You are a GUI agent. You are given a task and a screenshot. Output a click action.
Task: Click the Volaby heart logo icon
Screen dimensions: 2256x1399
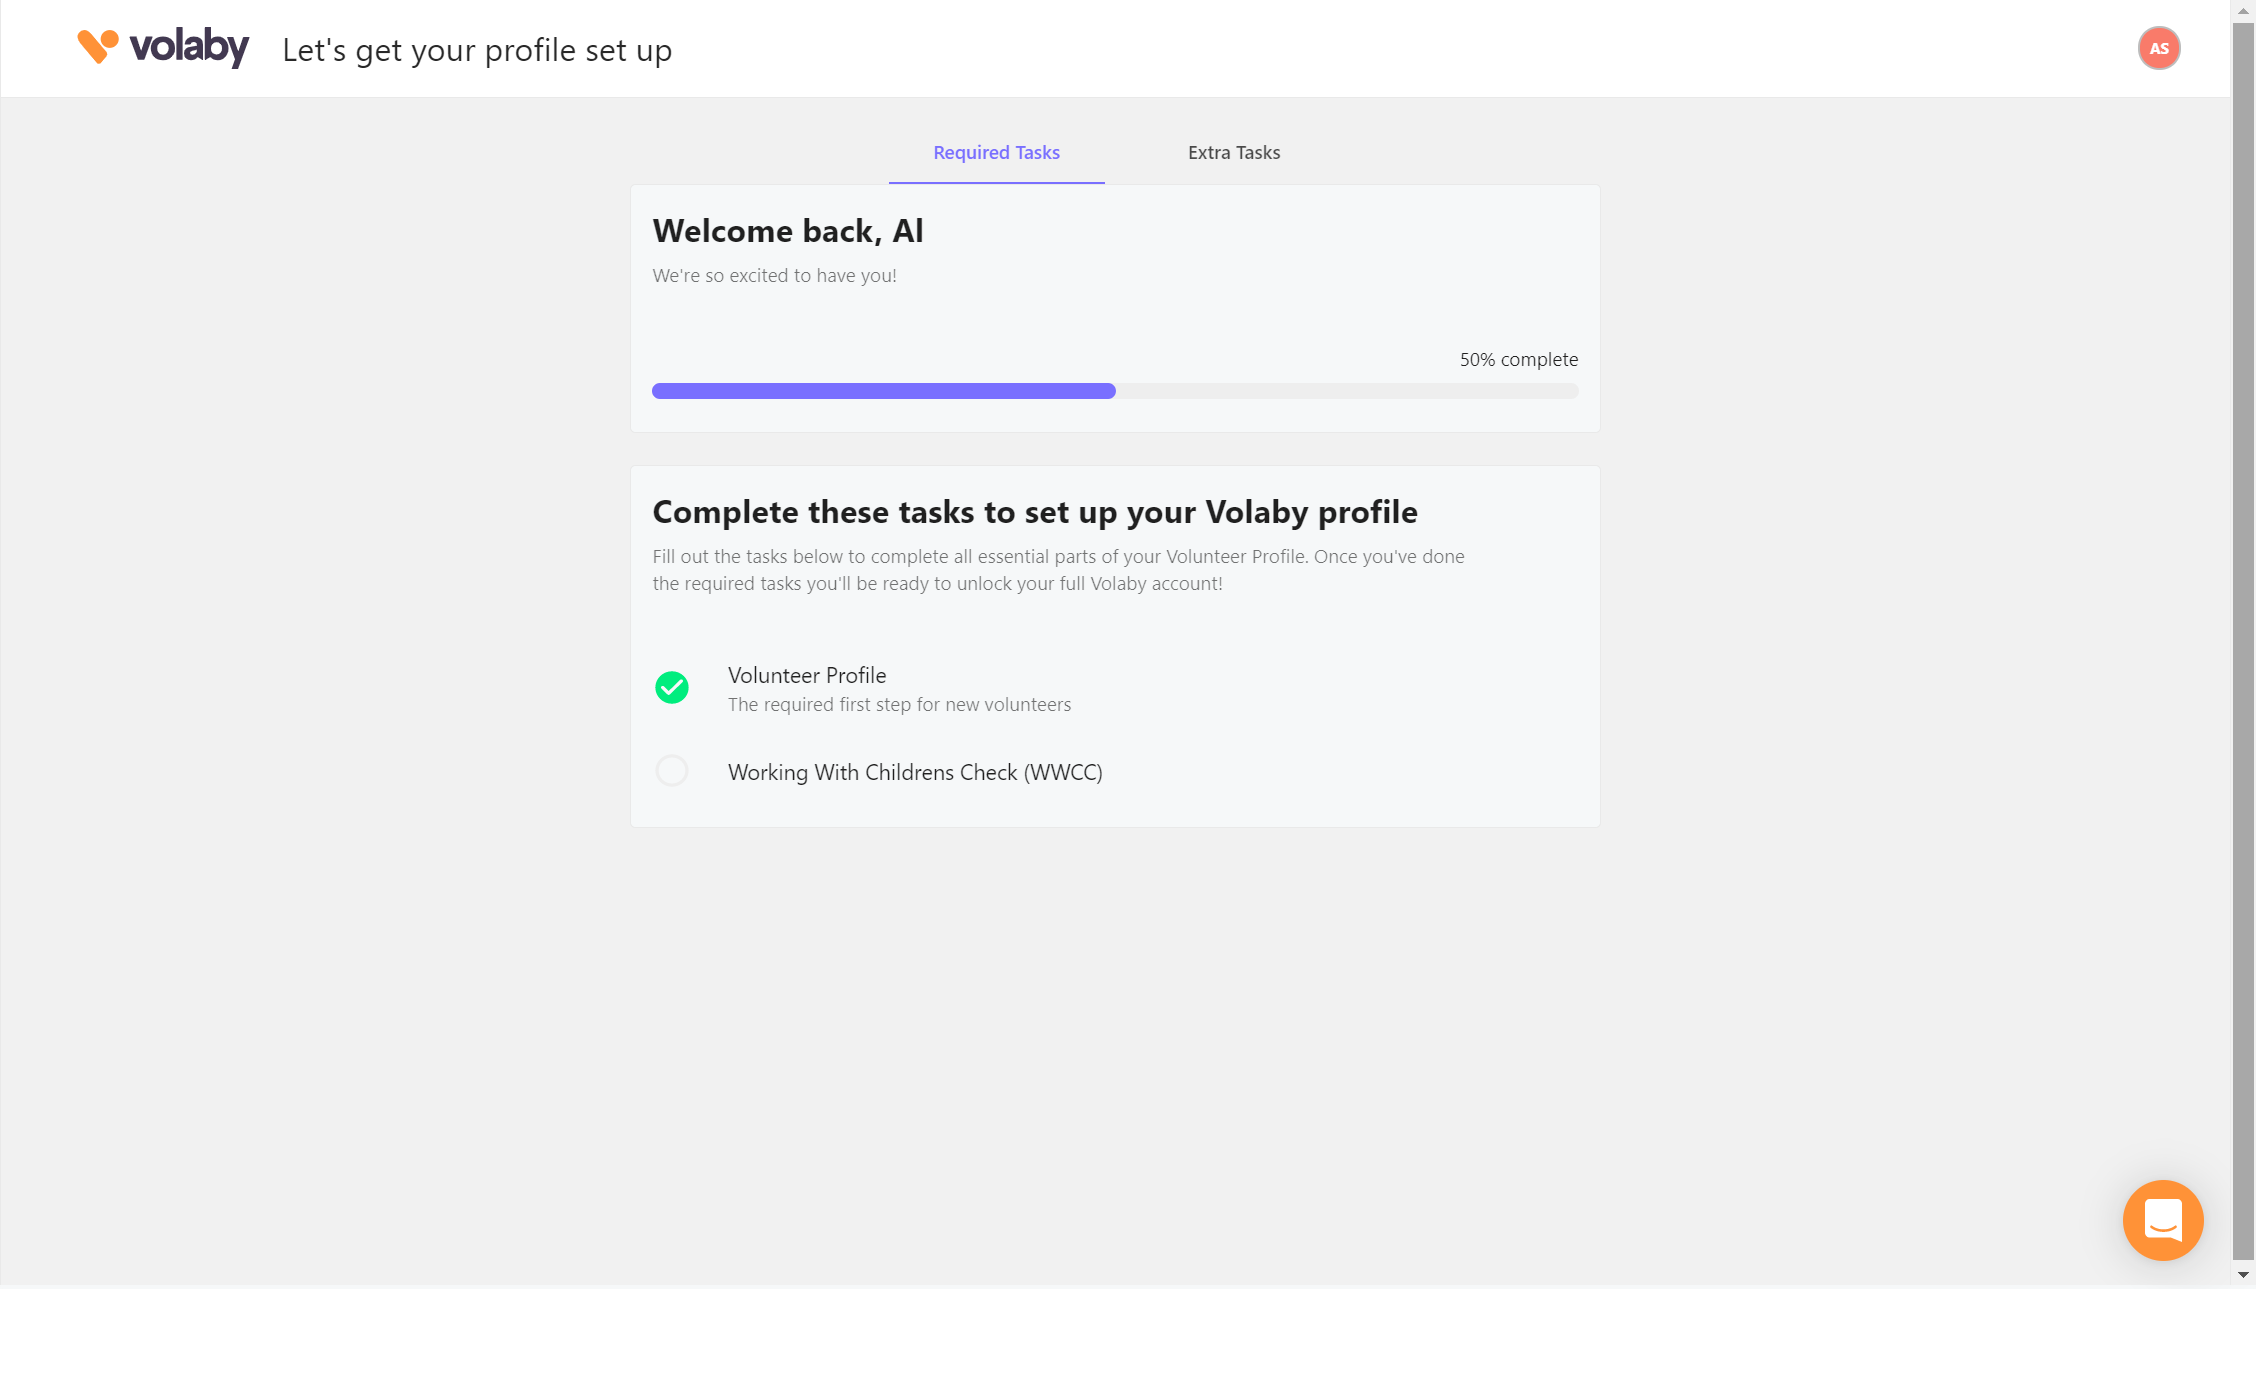click(98, 45)
